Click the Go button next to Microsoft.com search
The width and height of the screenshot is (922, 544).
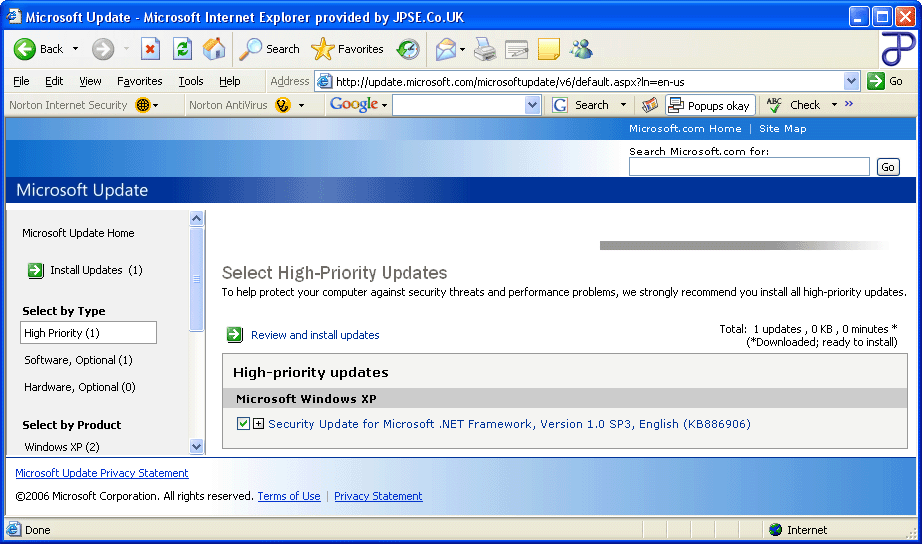click(888, 167)
